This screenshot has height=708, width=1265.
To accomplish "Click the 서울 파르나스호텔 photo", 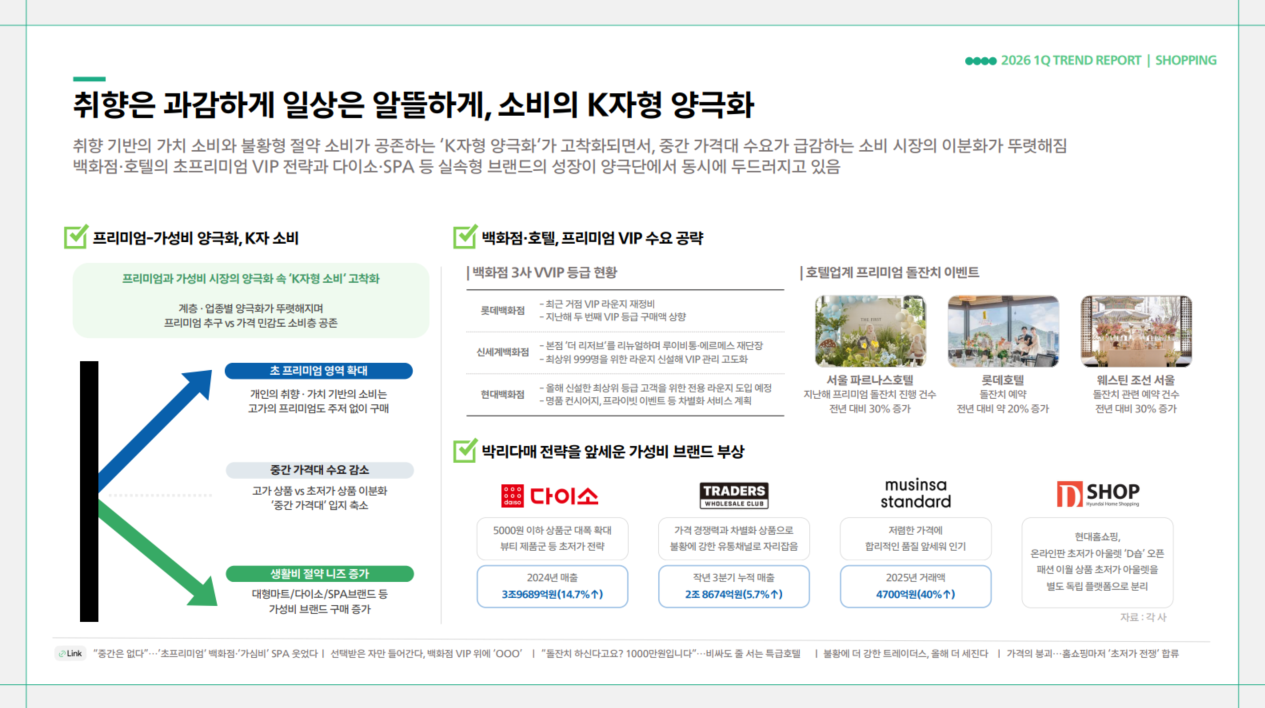I will (869, 331).
